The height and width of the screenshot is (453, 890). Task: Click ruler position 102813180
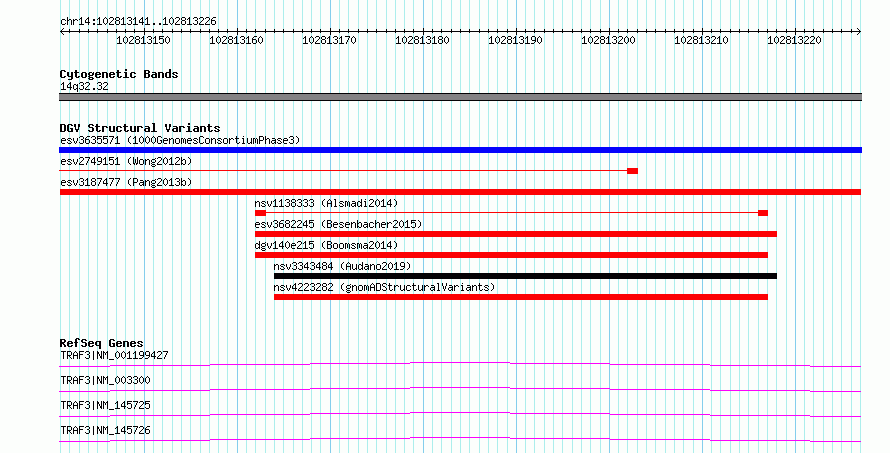pos(422,40)
